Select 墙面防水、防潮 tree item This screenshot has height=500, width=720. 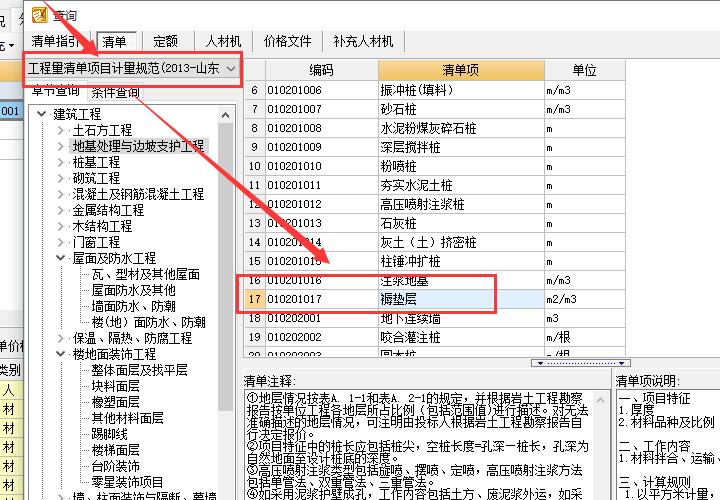tap(134, 306)
